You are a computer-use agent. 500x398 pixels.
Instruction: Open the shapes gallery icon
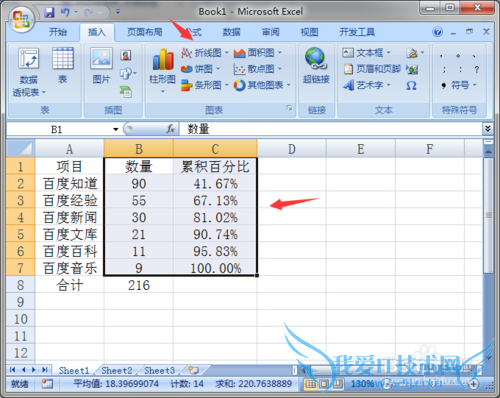click(127, 73)
